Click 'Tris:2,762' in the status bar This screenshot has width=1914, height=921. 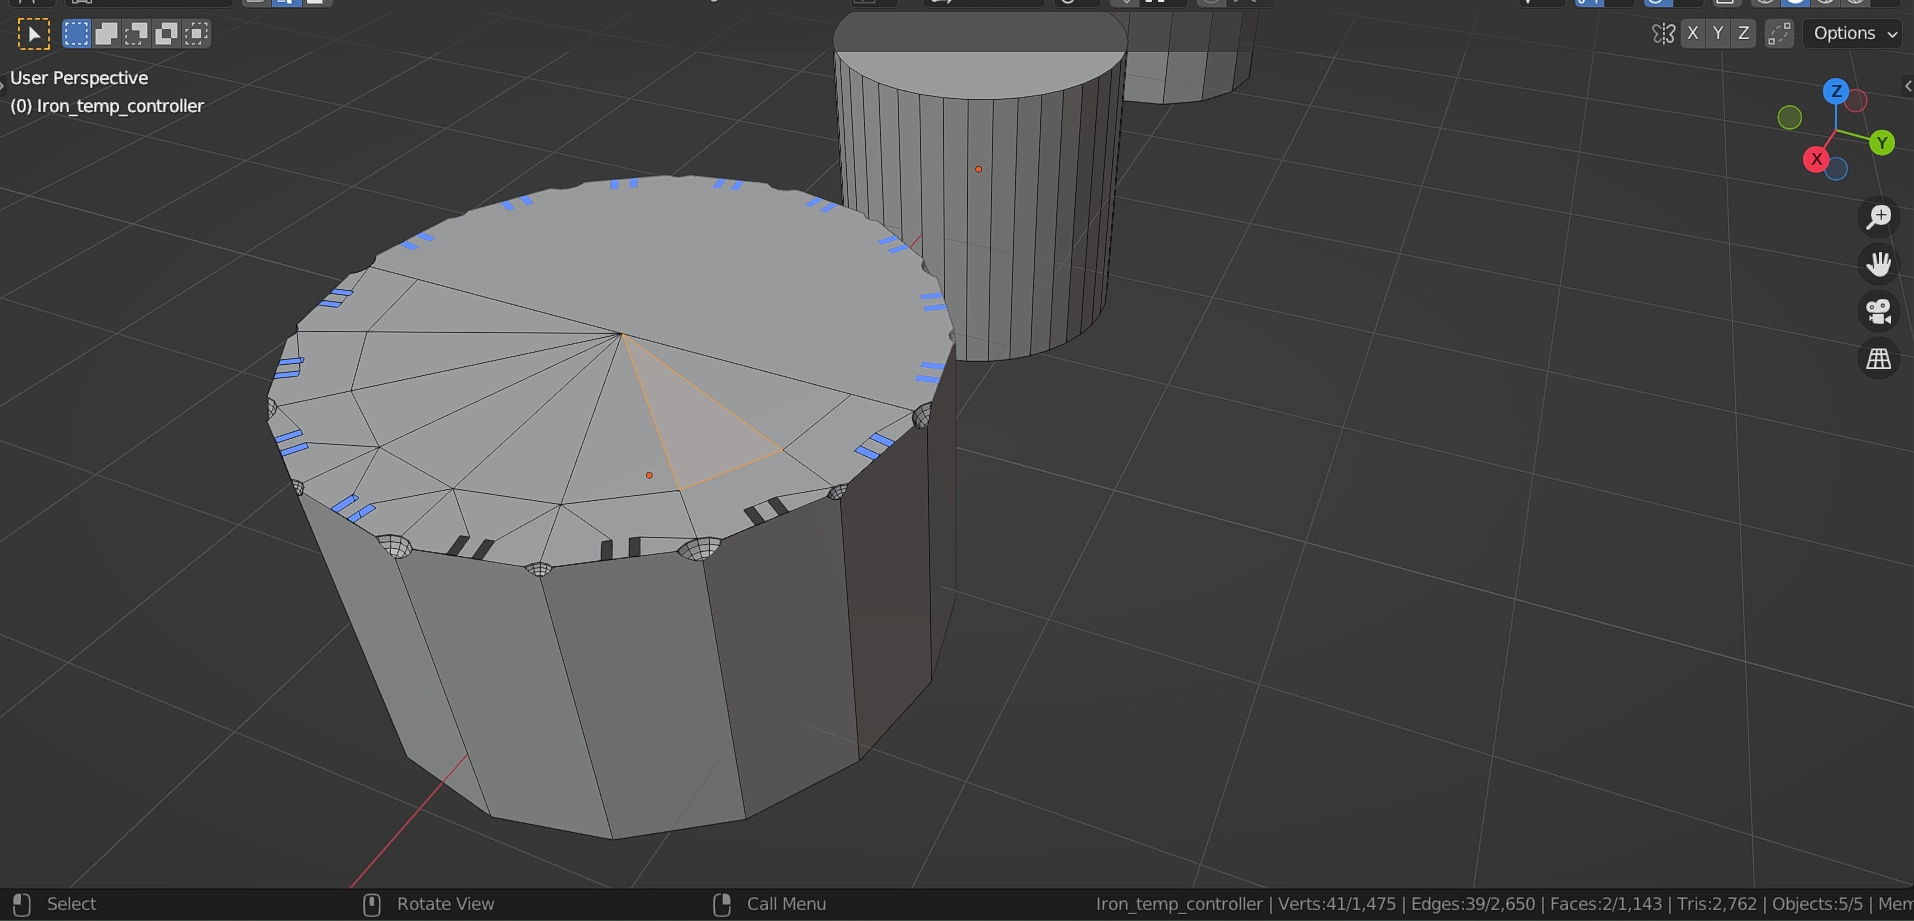(x=1717, y=904)
